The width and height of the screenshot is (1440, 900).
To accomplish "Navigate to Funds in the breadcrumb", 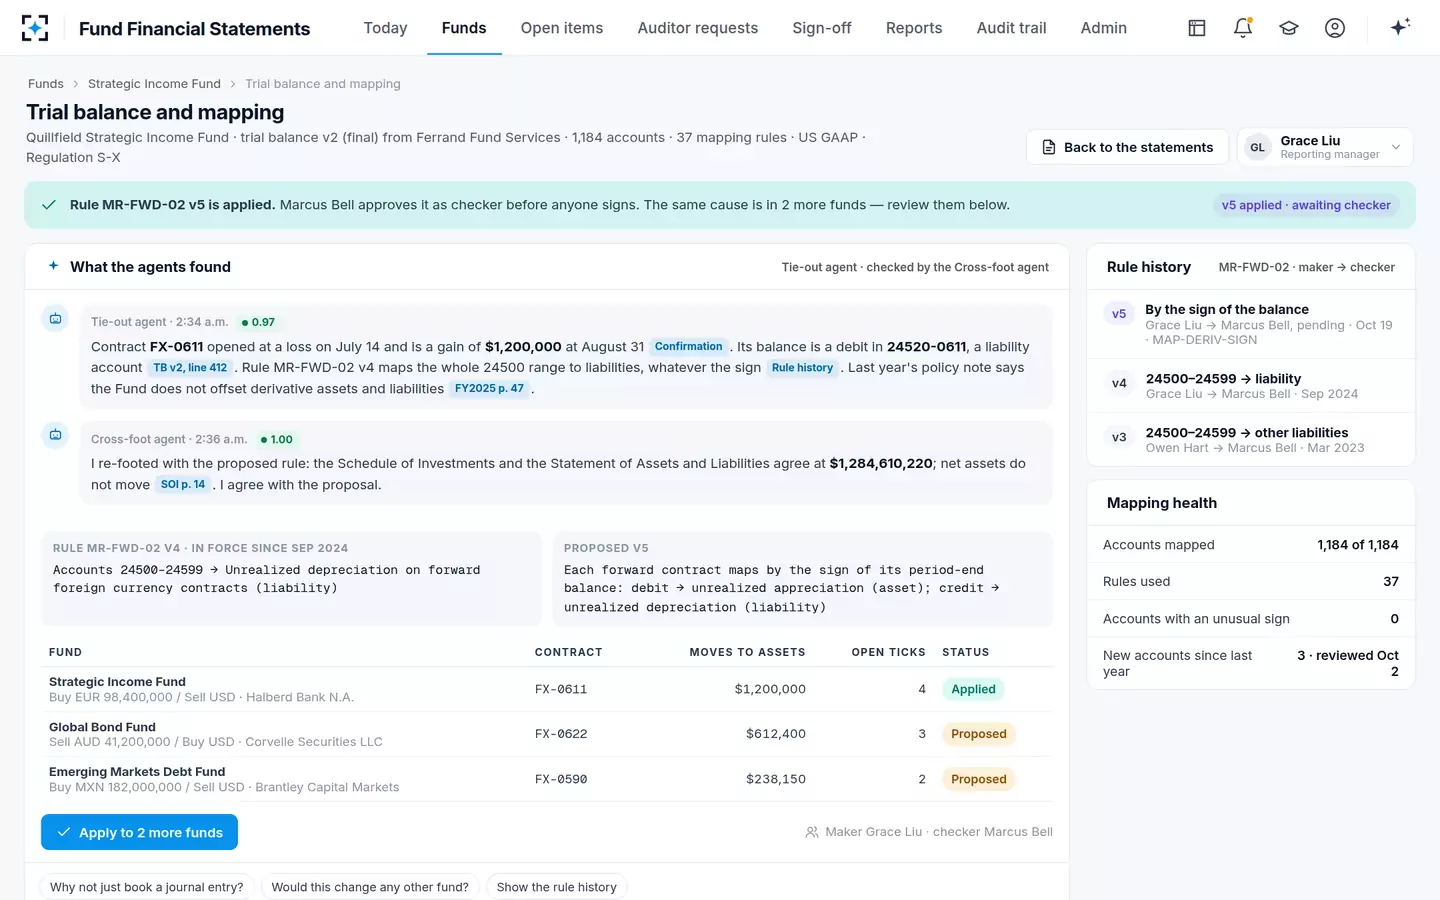I will (46, 84).
